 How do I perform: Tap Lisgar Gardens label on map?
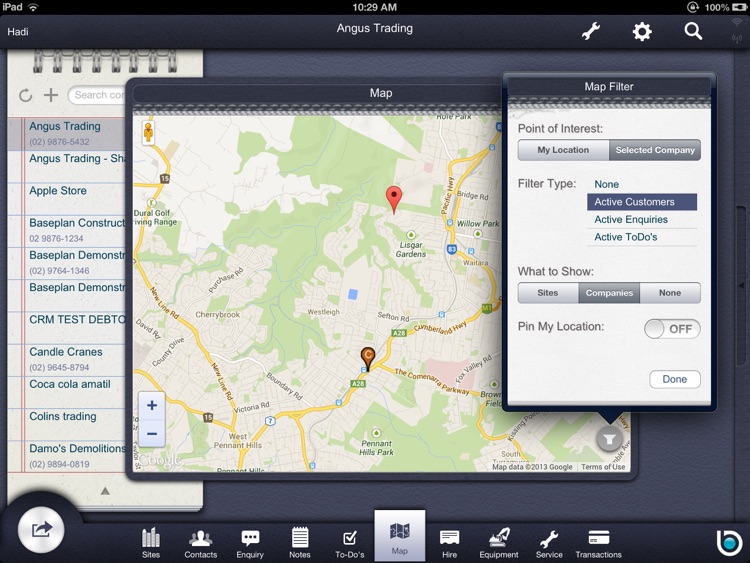click(x=410, y=249)
